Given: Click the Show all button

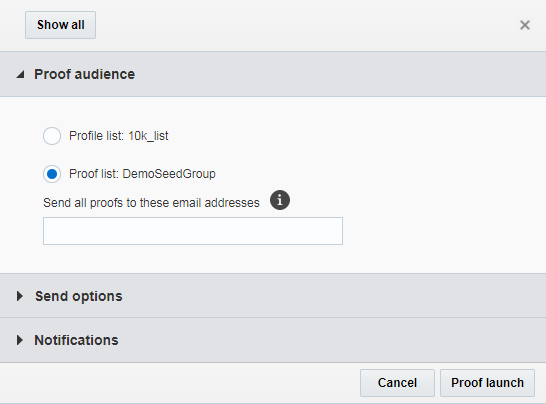Looking at the screenshot, I should (x=60, y=25).
